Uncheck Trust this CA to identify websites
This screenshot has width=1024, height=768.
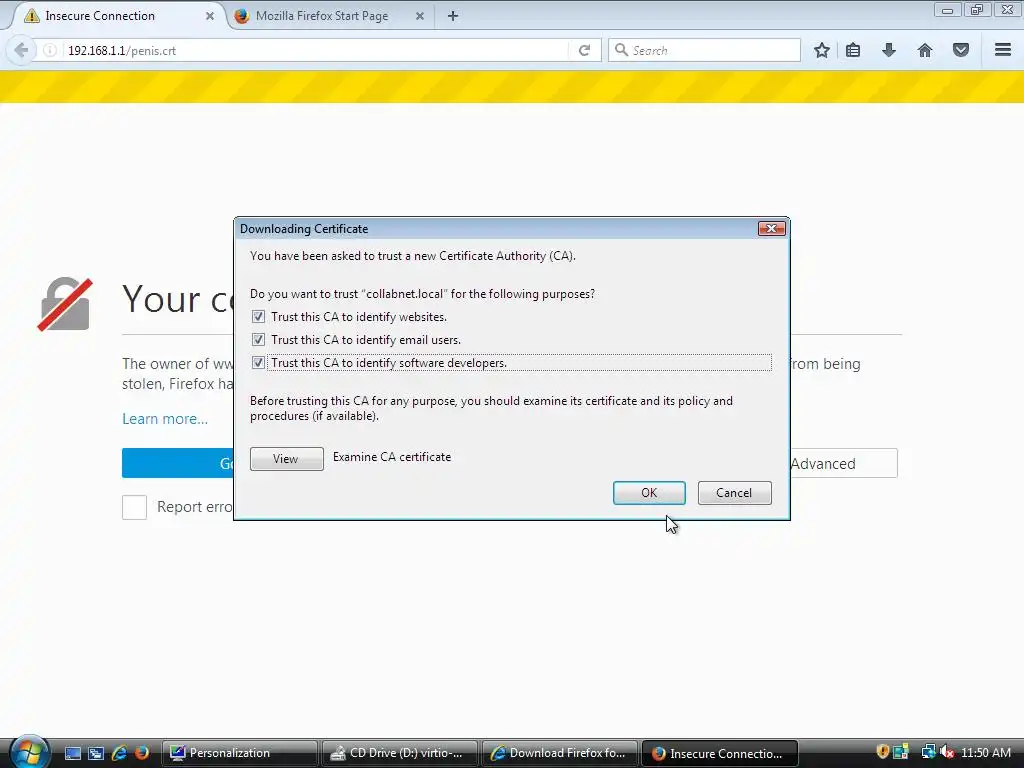[x=259, y=317]
